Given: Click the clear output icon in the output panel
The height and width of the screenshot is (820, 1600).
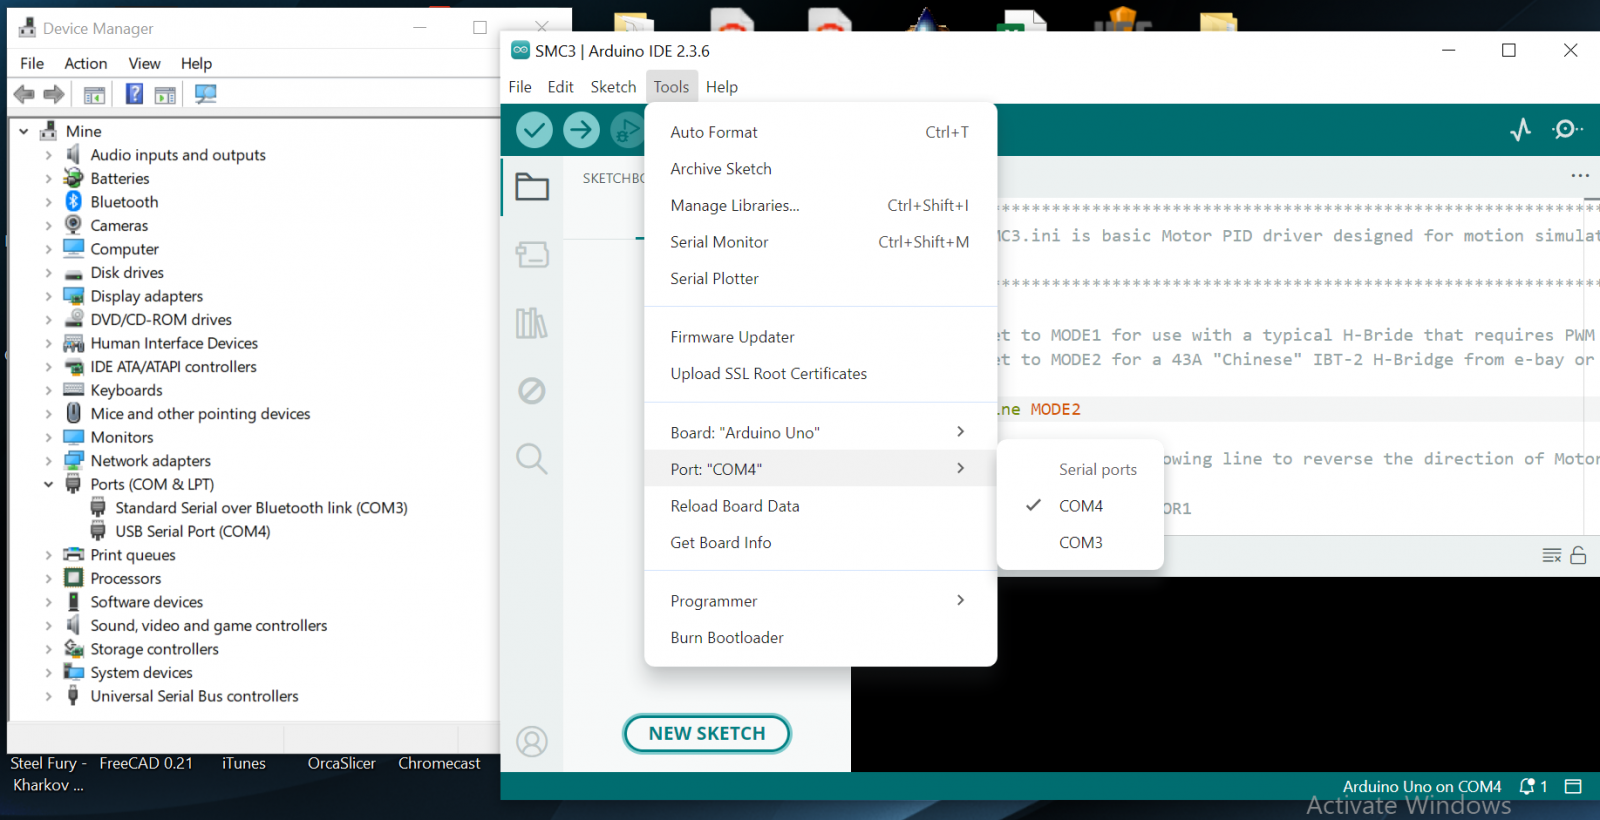Looking at the screenshot, I should point(1552,555).
